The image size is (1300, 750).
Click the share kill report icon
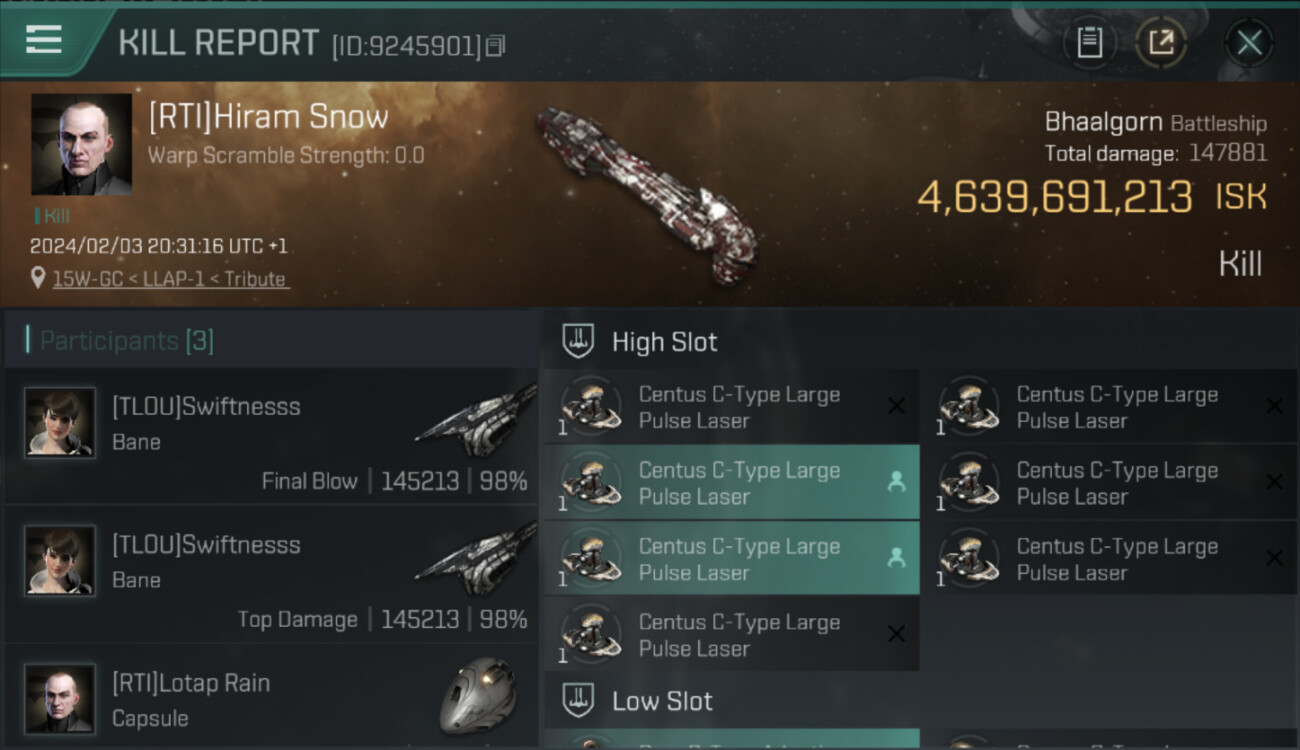coord(1161,43)
